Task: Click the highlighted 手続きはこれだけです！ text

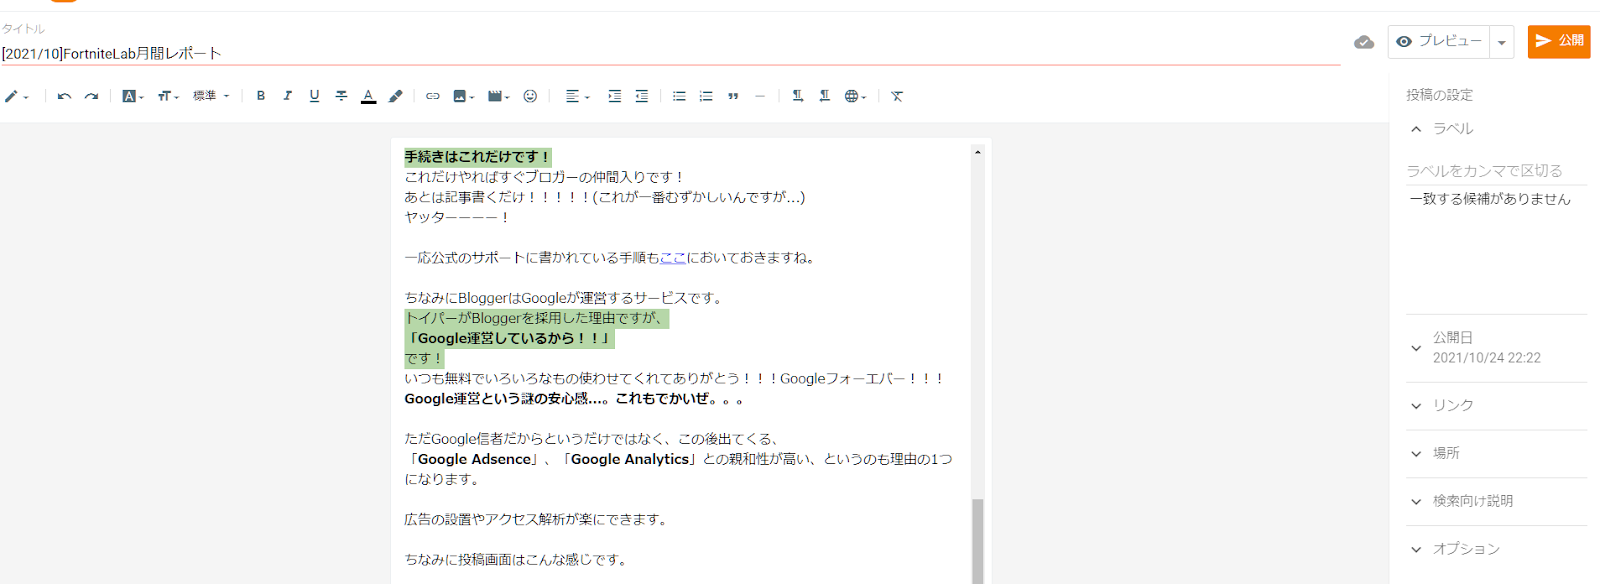Action: (477, 157)
